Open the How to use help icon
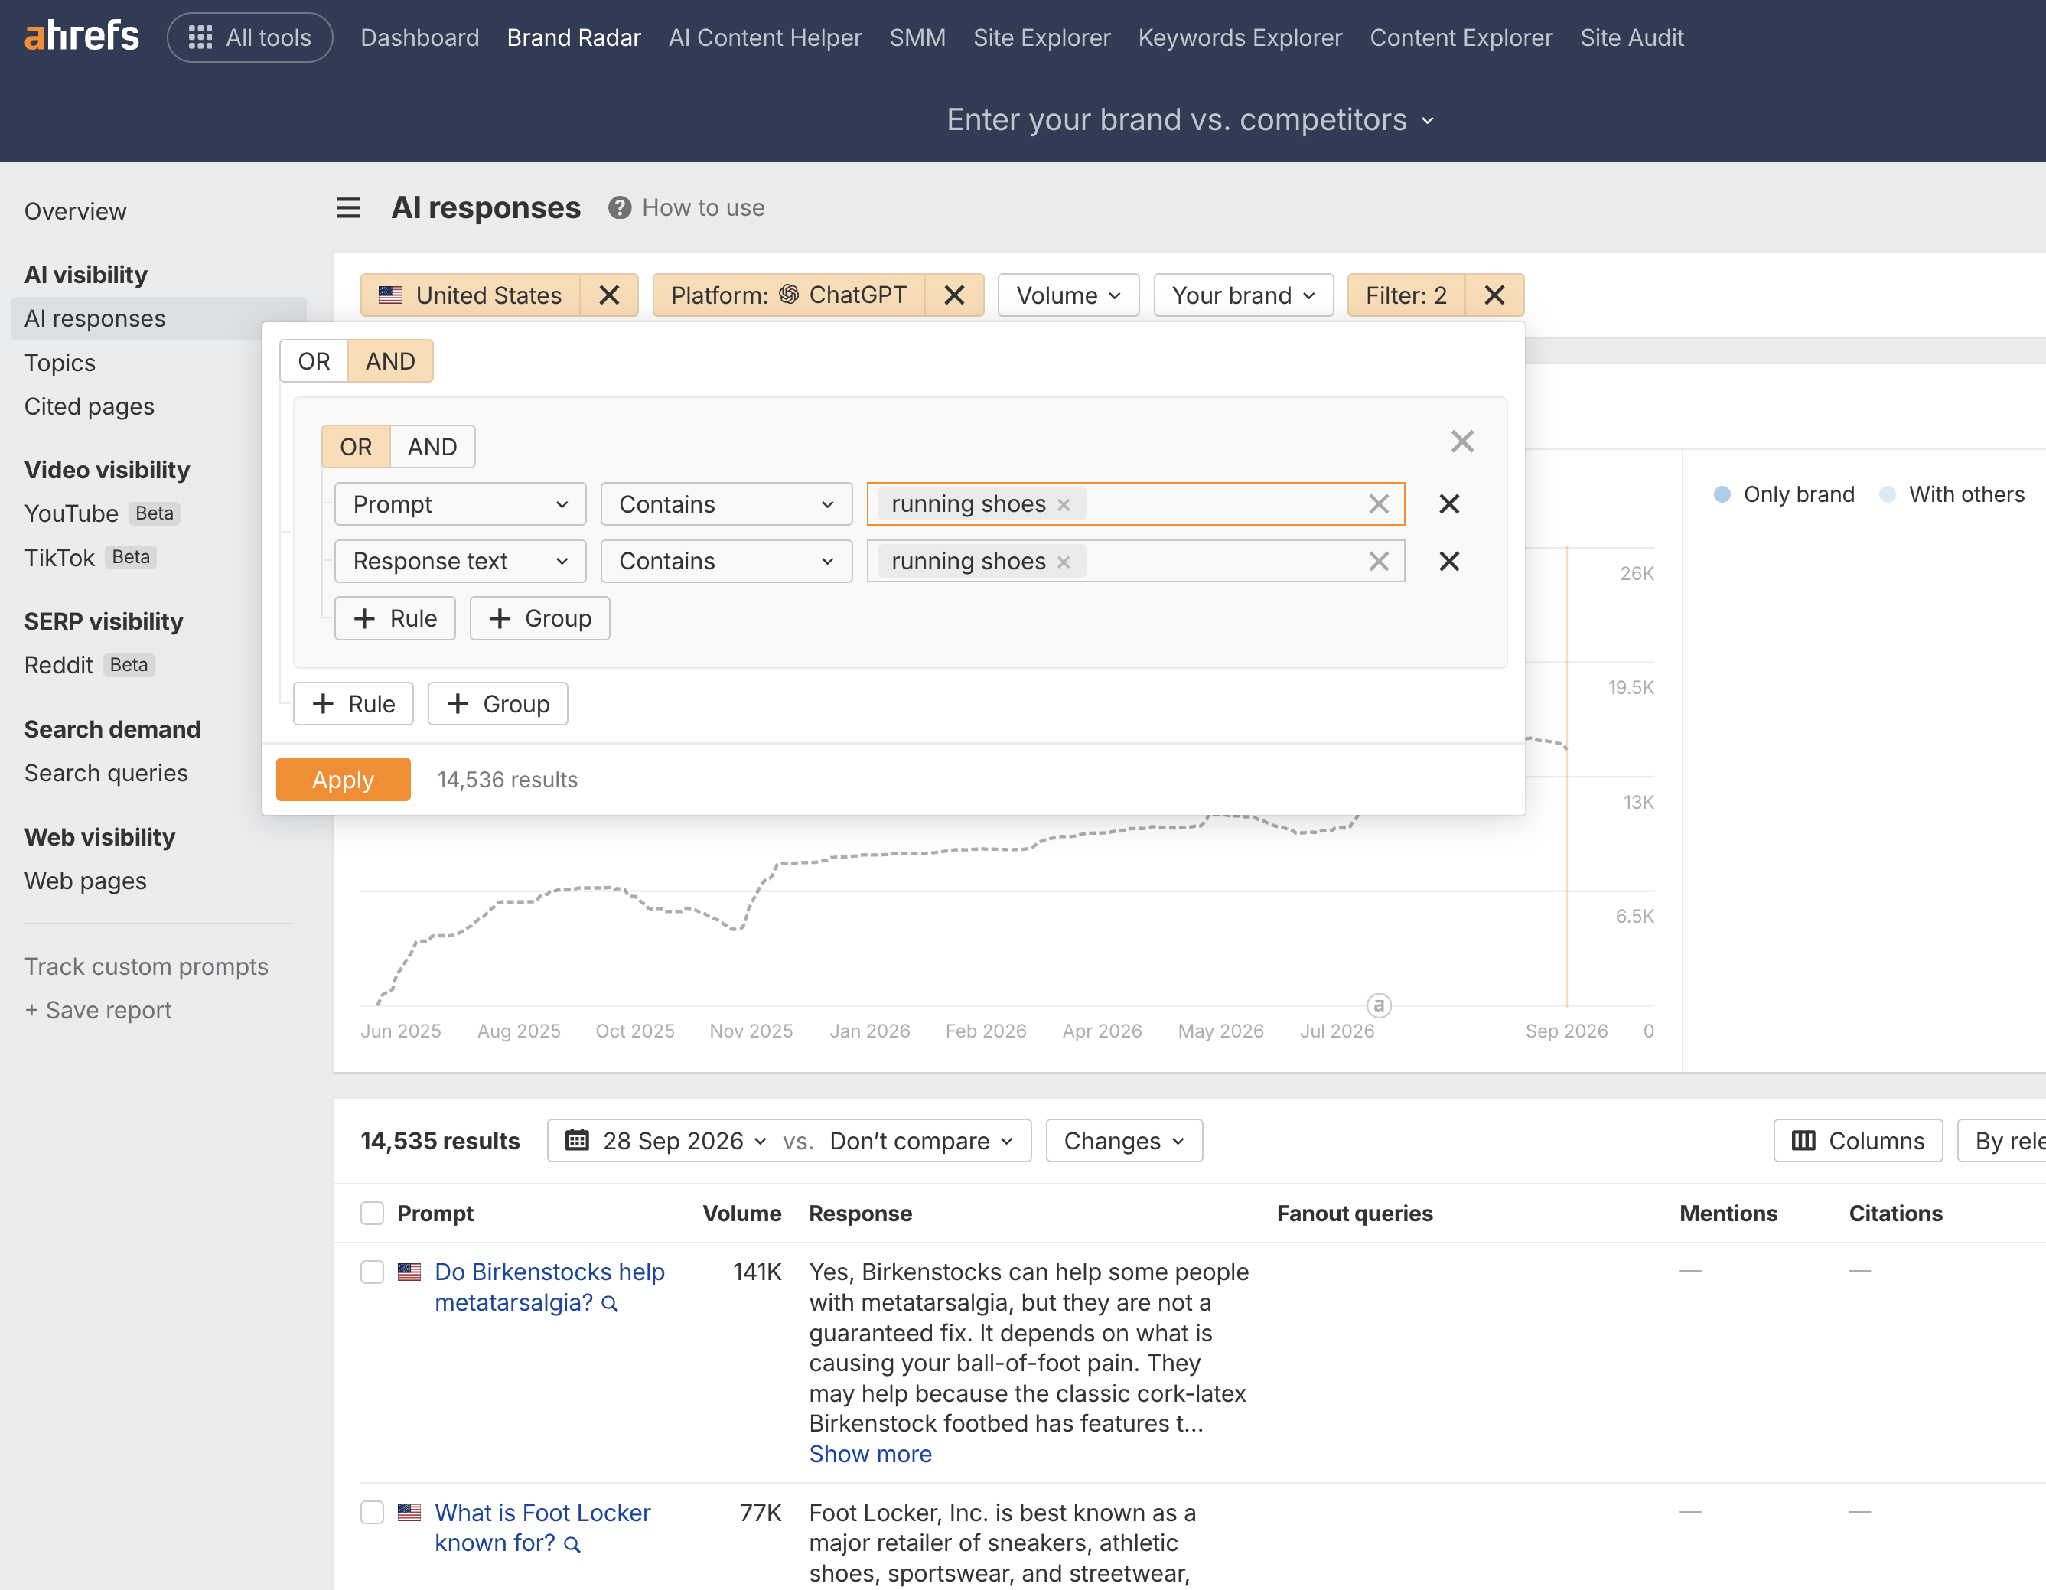2046x1590 pixels. (x=620, y=208)
